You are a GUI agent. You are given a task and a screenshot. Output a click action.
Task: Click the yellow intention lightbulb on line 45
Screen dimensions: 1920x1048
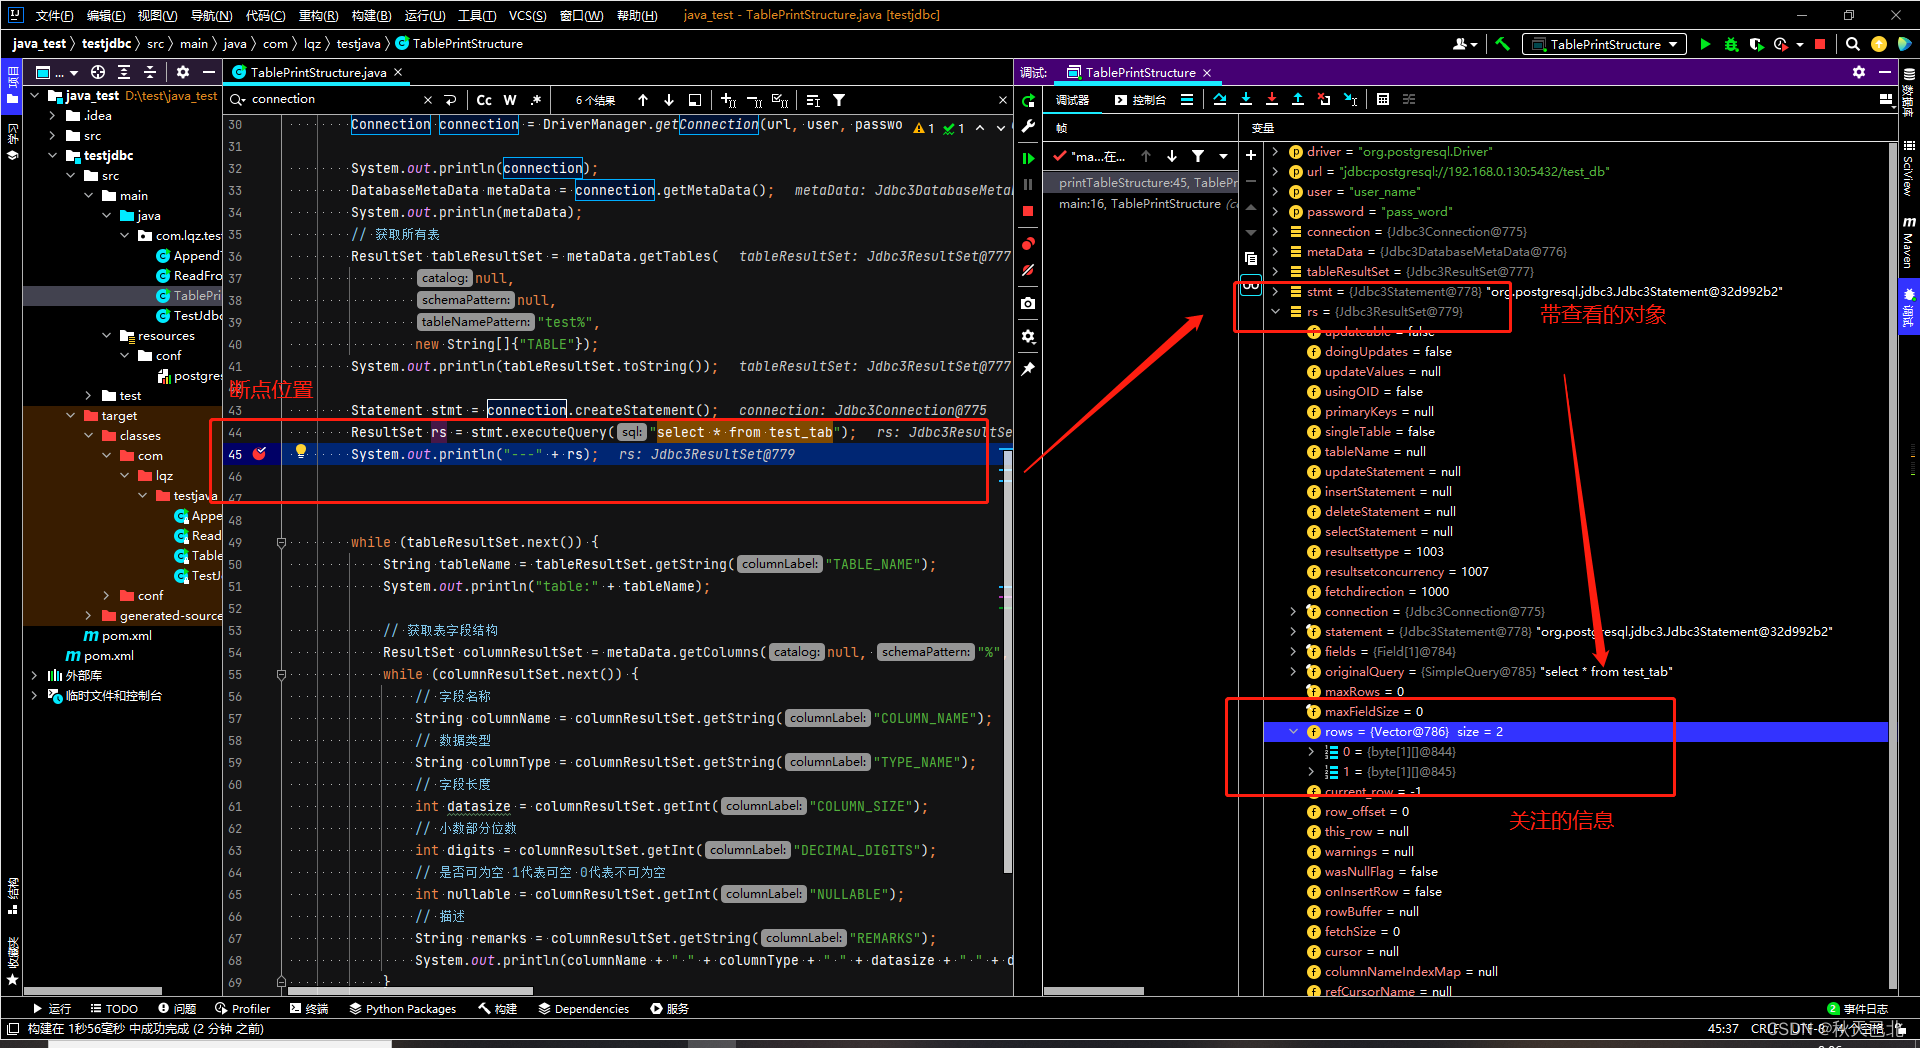(x=300, y=452)
